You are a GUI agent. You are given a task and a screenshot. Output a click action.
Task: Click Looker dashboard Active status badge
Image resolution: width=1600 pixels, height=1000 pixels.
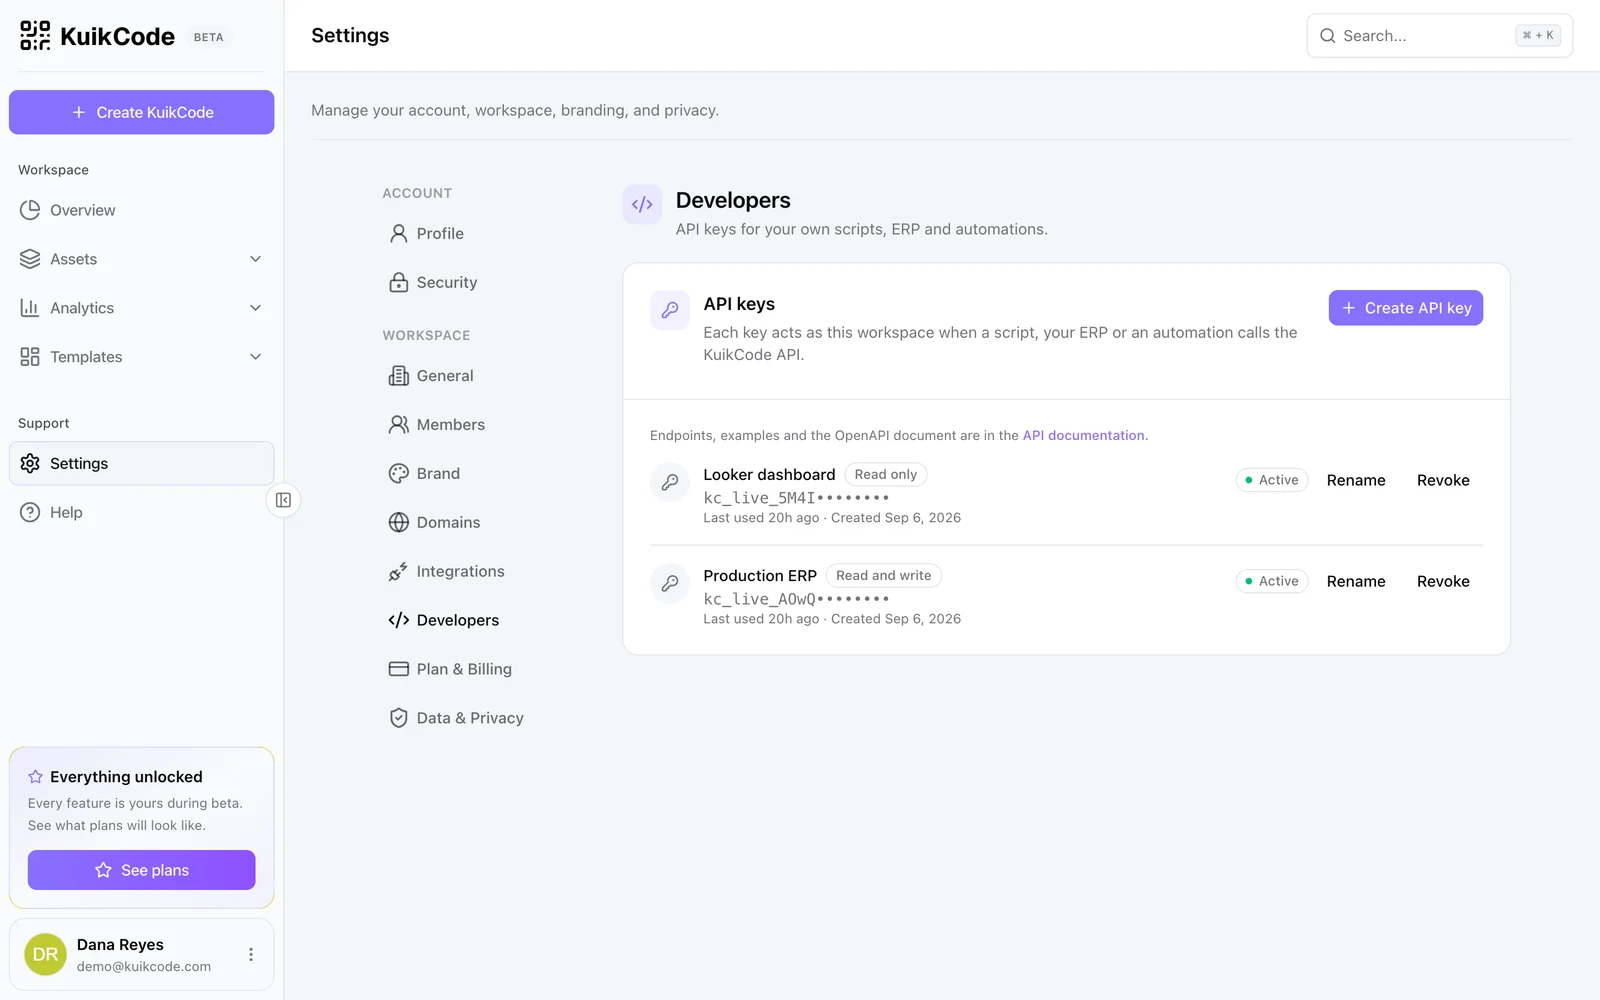1272,480
